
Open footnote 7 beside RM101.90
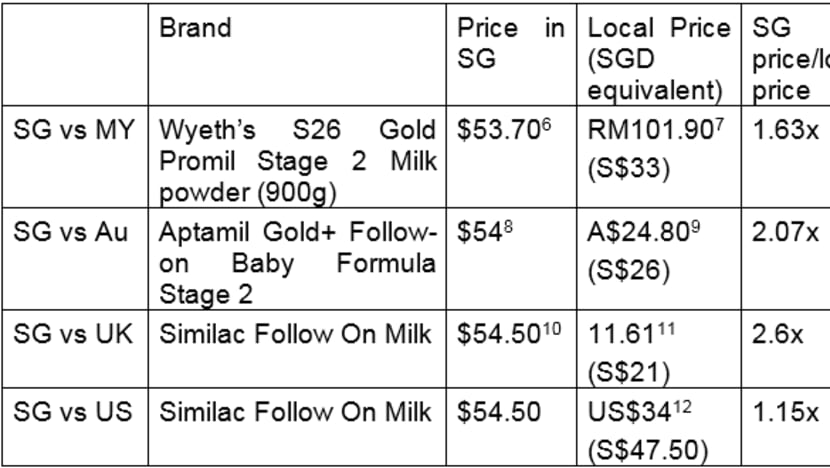[x=719, y=125]
